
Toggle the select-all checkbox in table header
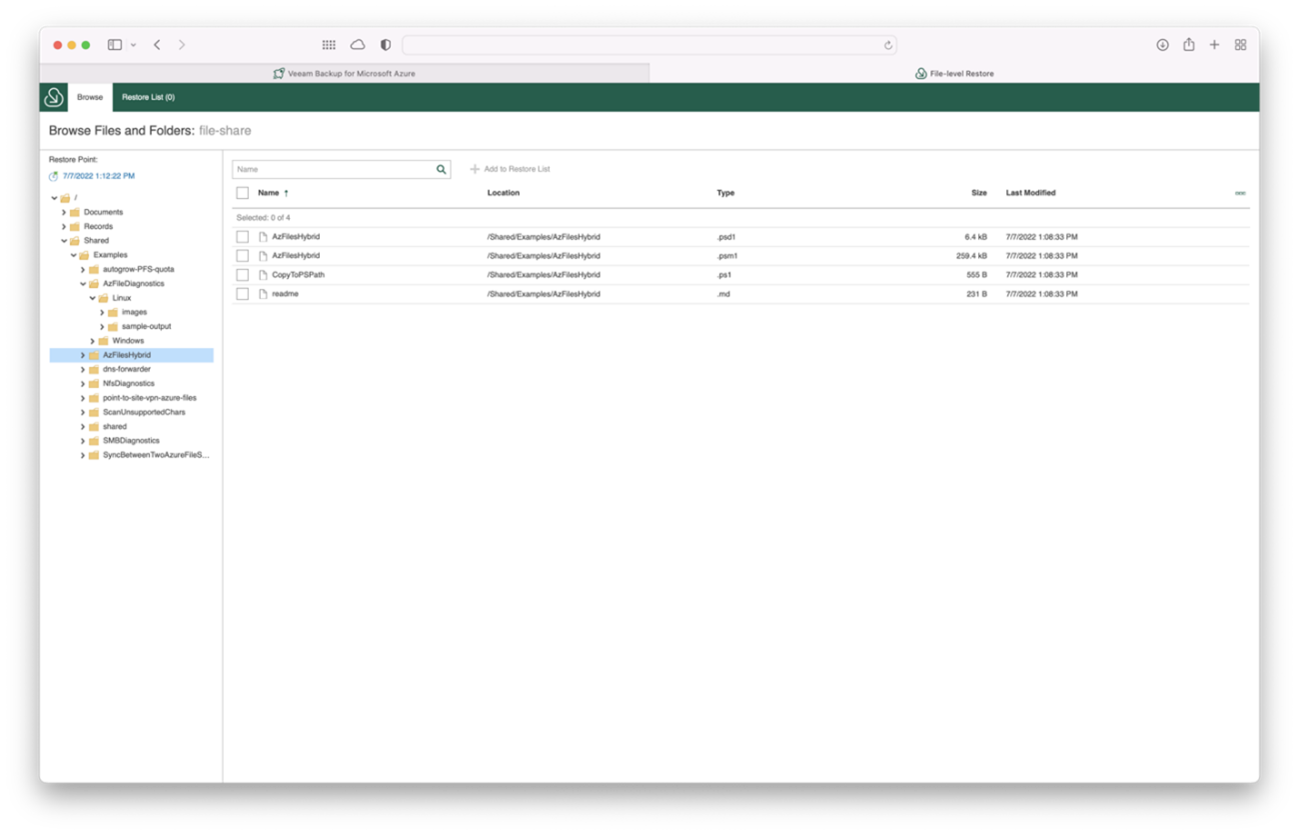click(242, 193)
